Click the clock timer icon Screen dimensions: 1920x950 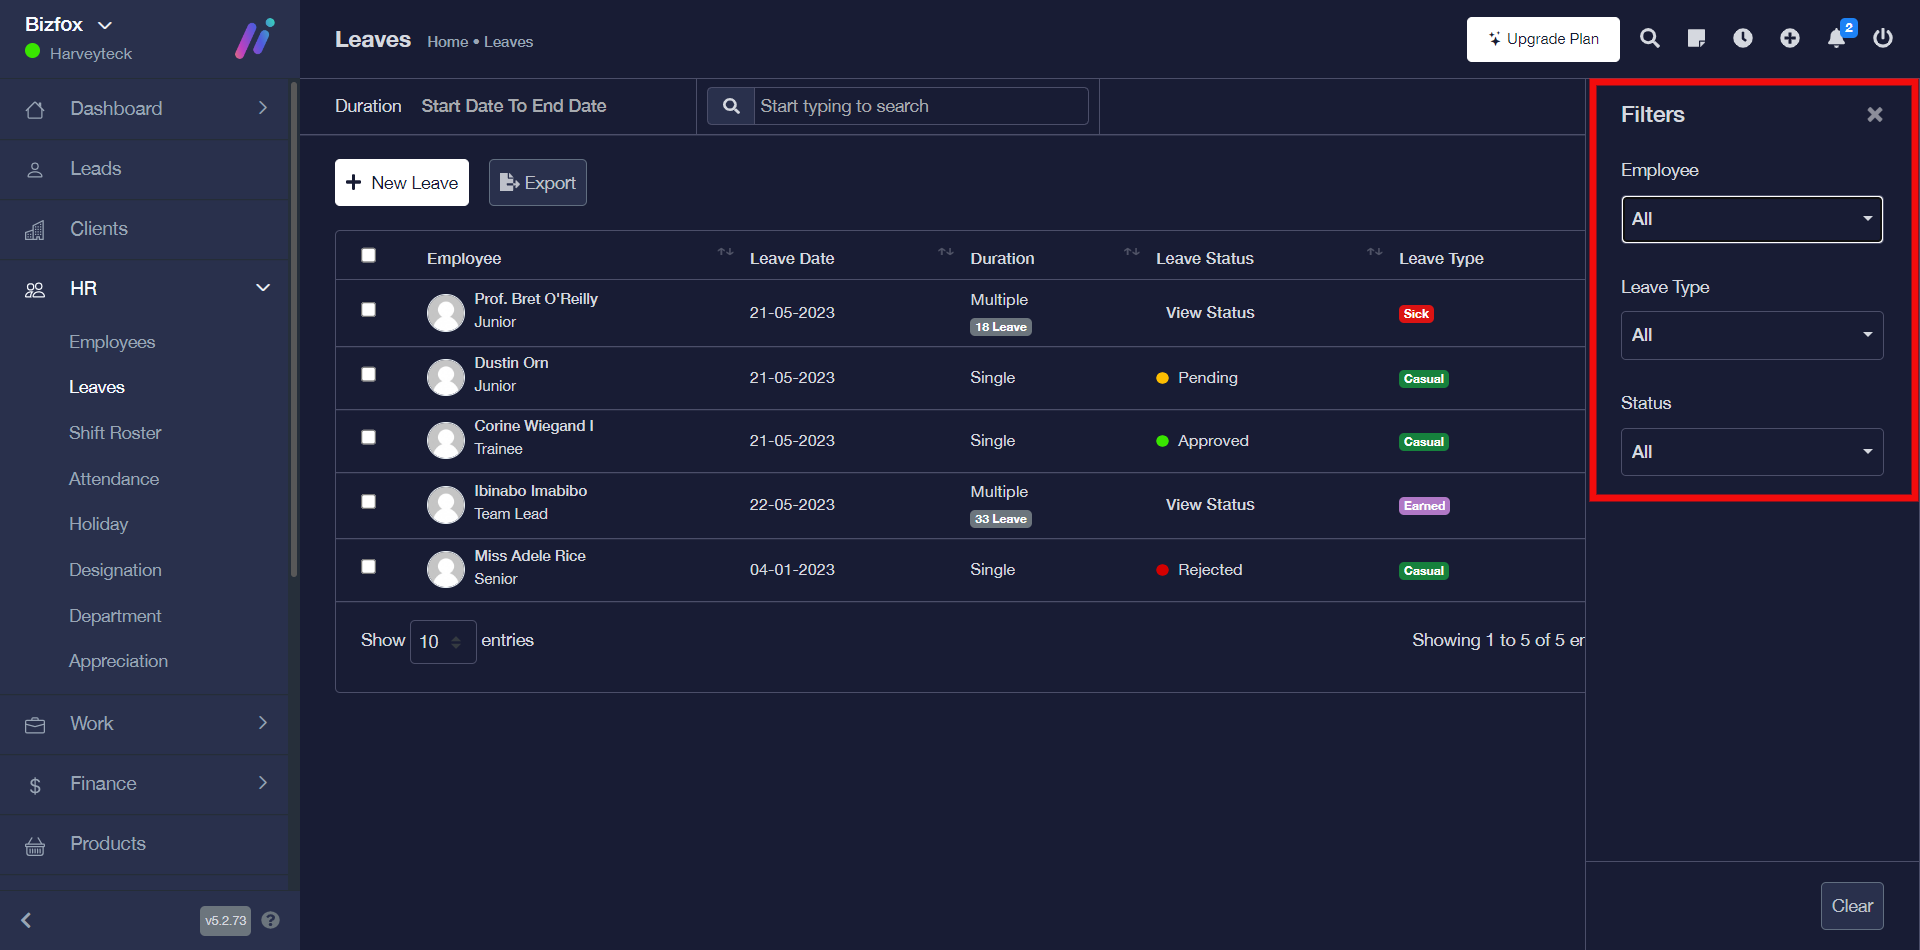tap(1743, 39)
